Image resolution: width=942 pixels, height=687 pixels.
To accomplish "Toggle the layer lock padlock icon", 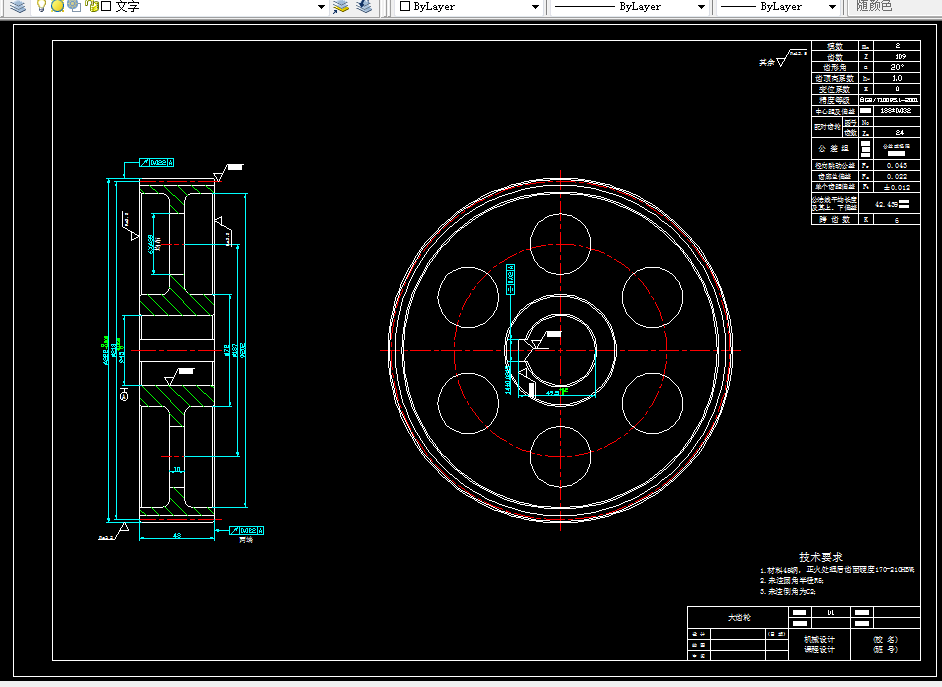I will tap(91, 7).
